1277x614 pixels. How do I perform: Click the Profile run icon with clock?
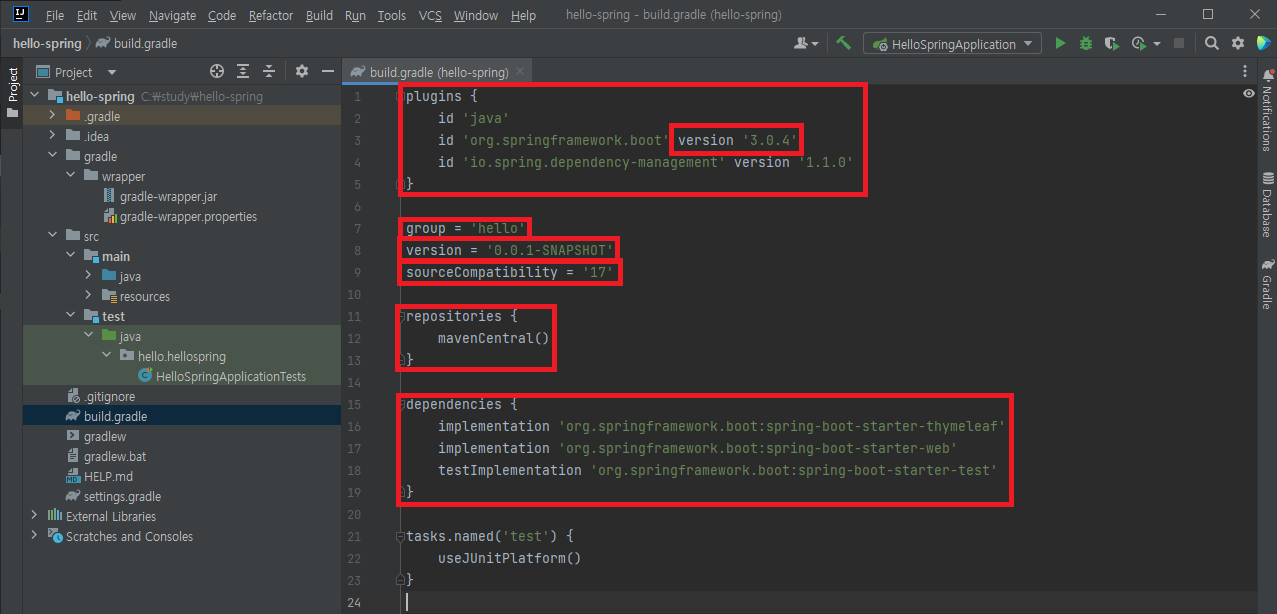[1138, 43]
